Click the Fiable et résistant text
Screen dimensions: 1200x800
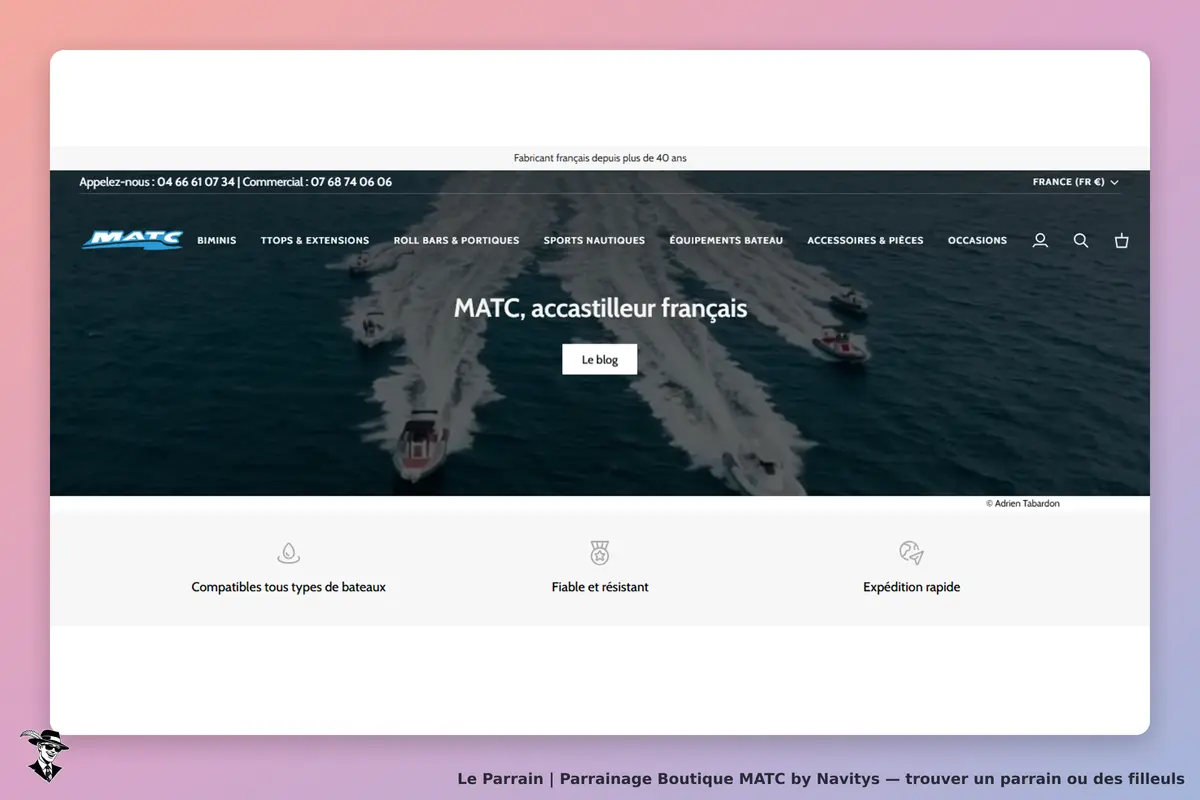[600, 587]
